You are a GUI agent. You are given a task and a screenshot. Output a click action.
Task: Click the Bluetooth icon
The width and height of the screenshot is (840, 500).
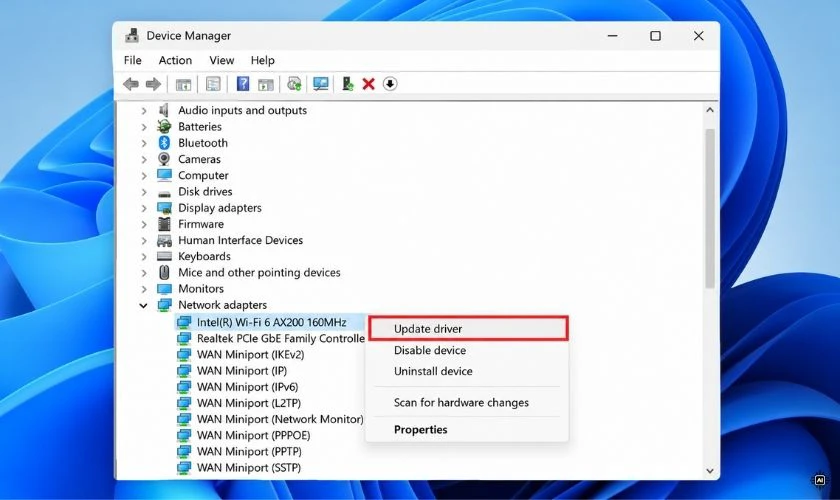164,143
